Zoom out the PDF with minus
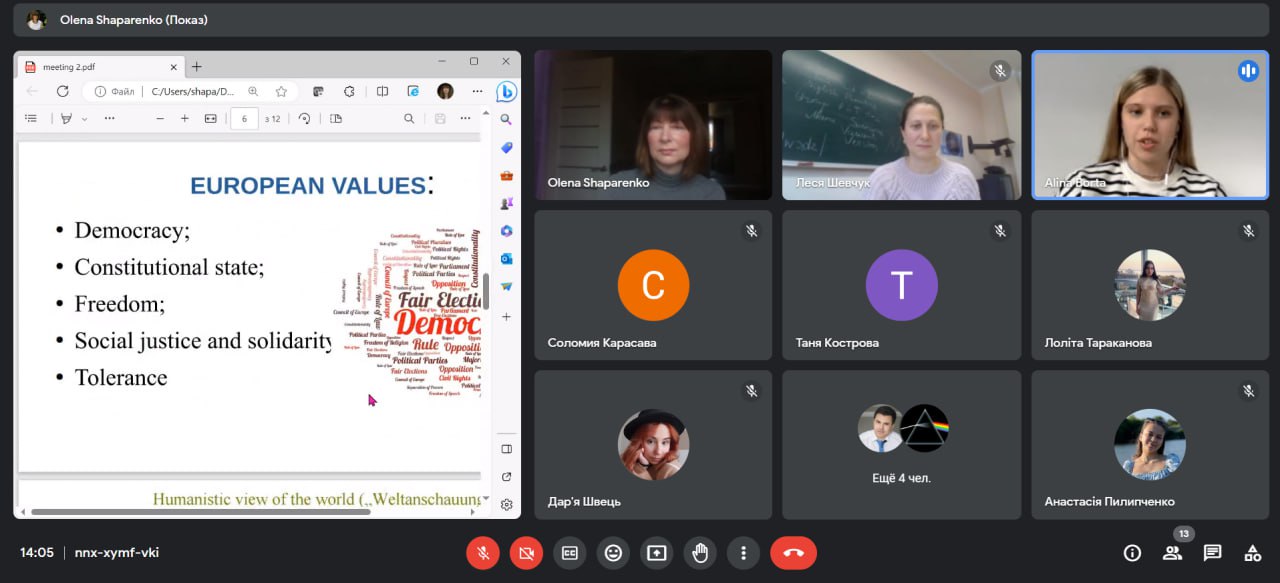Screen dimensions: 1280x583 coord(160,118)
